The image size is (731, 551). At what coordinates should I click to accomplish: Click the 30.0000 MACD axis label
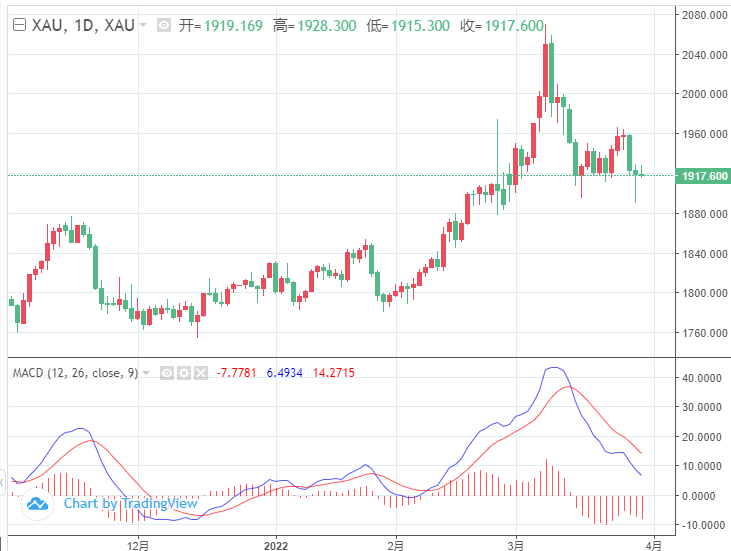click(x=702, y=407)
